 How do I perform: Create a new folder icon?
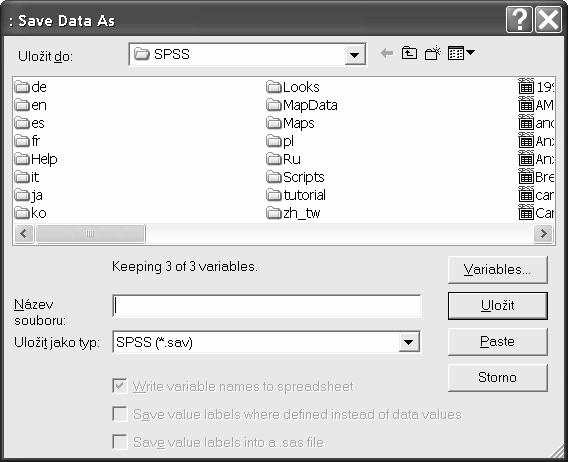click(x=433, y=54)
